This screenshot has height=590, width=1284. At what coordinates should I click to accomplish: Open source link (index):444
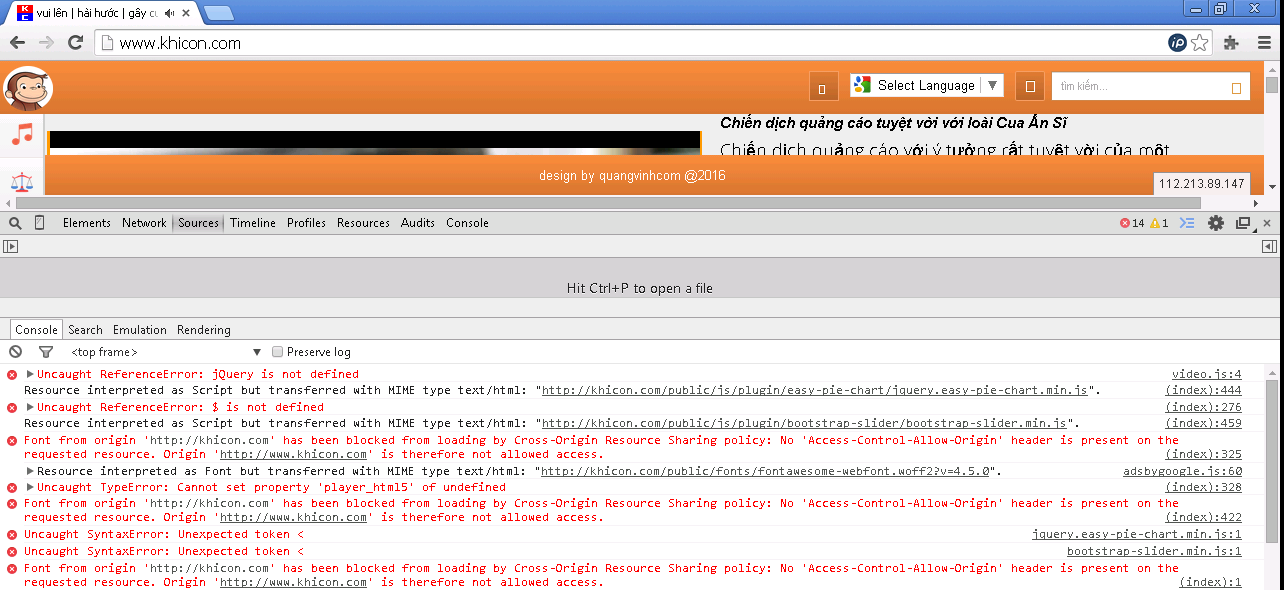pos(1204,390)
